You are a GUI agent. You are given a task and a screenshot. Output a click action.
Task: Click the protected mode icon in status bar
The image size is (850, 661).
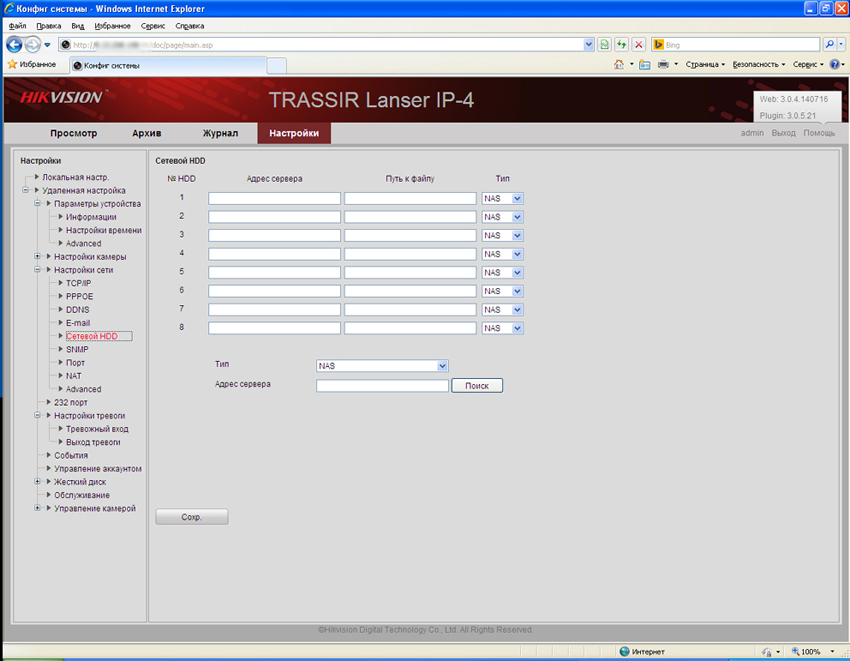[767, 652]
